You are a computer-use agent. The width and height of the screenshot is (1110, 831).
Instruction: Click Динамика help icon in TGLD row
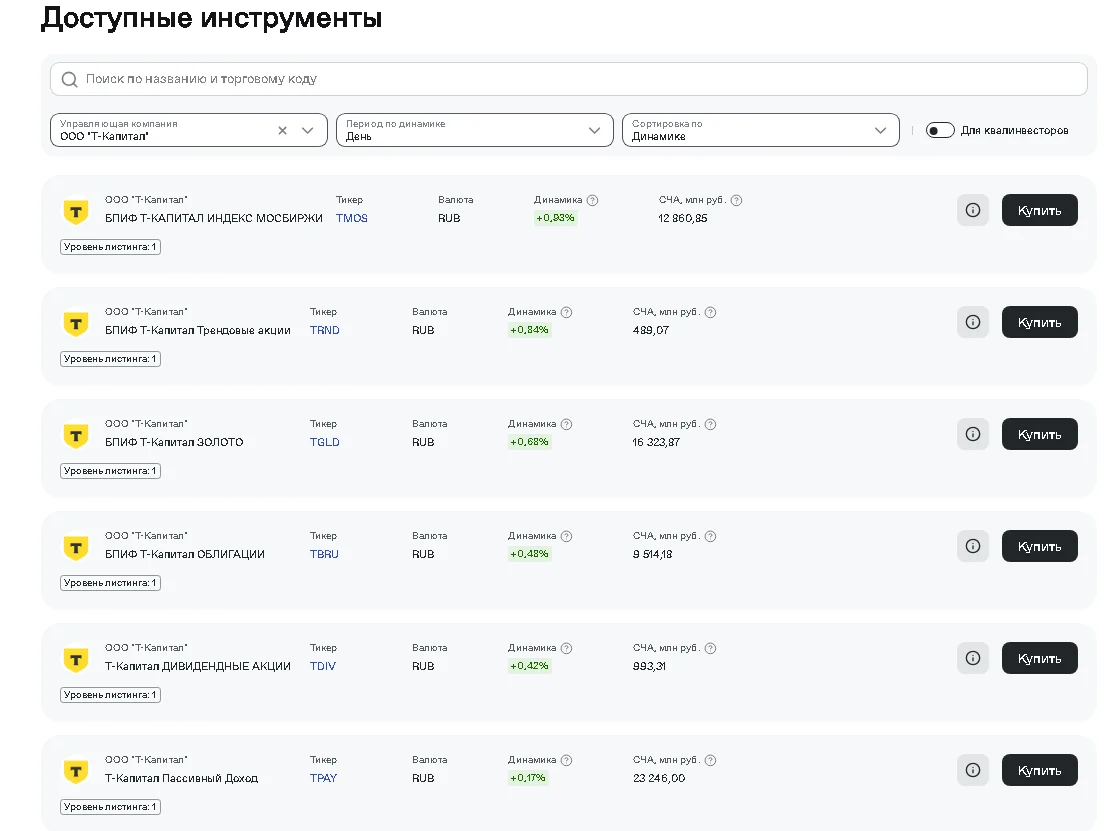click(566, 424)
